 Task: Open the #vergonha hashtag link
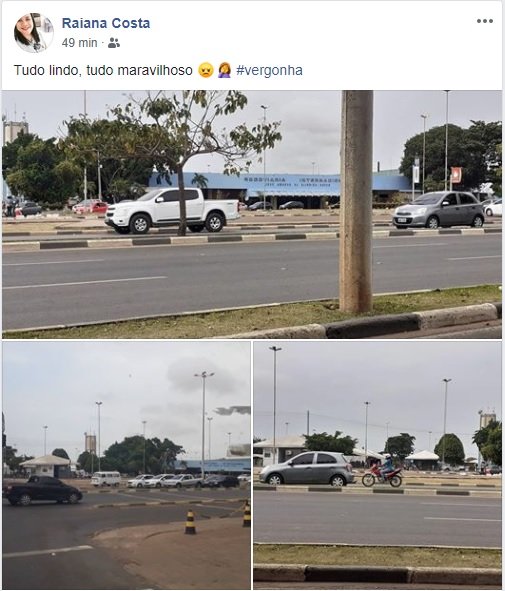coord(269,70)
